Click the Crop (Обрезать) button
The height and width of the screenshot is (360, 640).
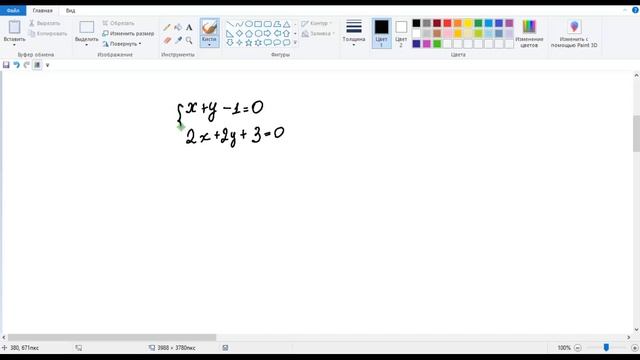(118, 23)
